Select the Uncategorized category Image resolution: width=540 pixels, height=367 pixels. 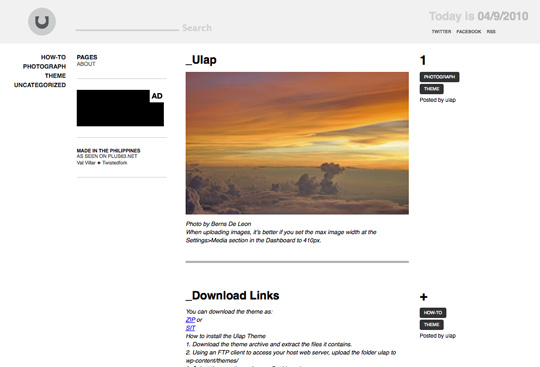40,85
